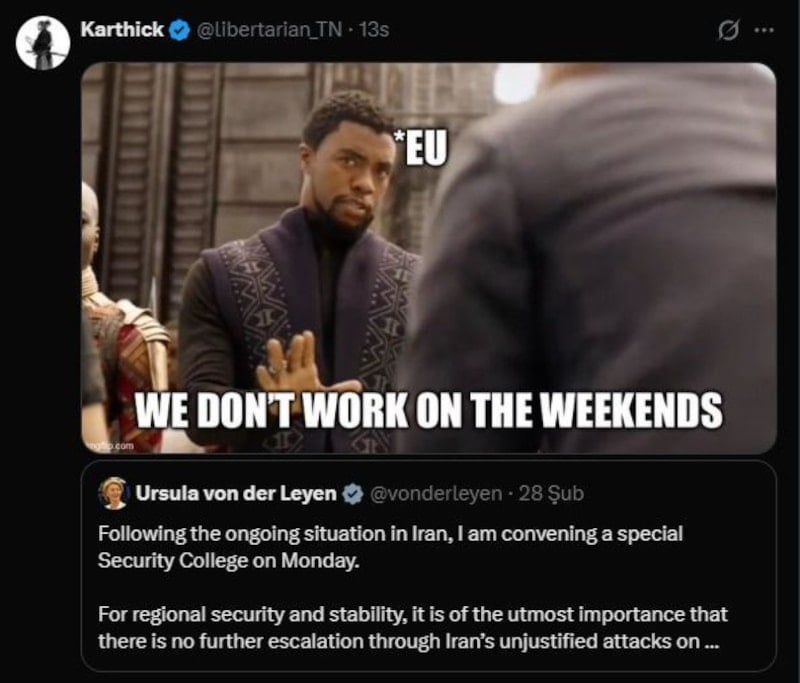Open the Black Panther meme image

tap(429, 258)
